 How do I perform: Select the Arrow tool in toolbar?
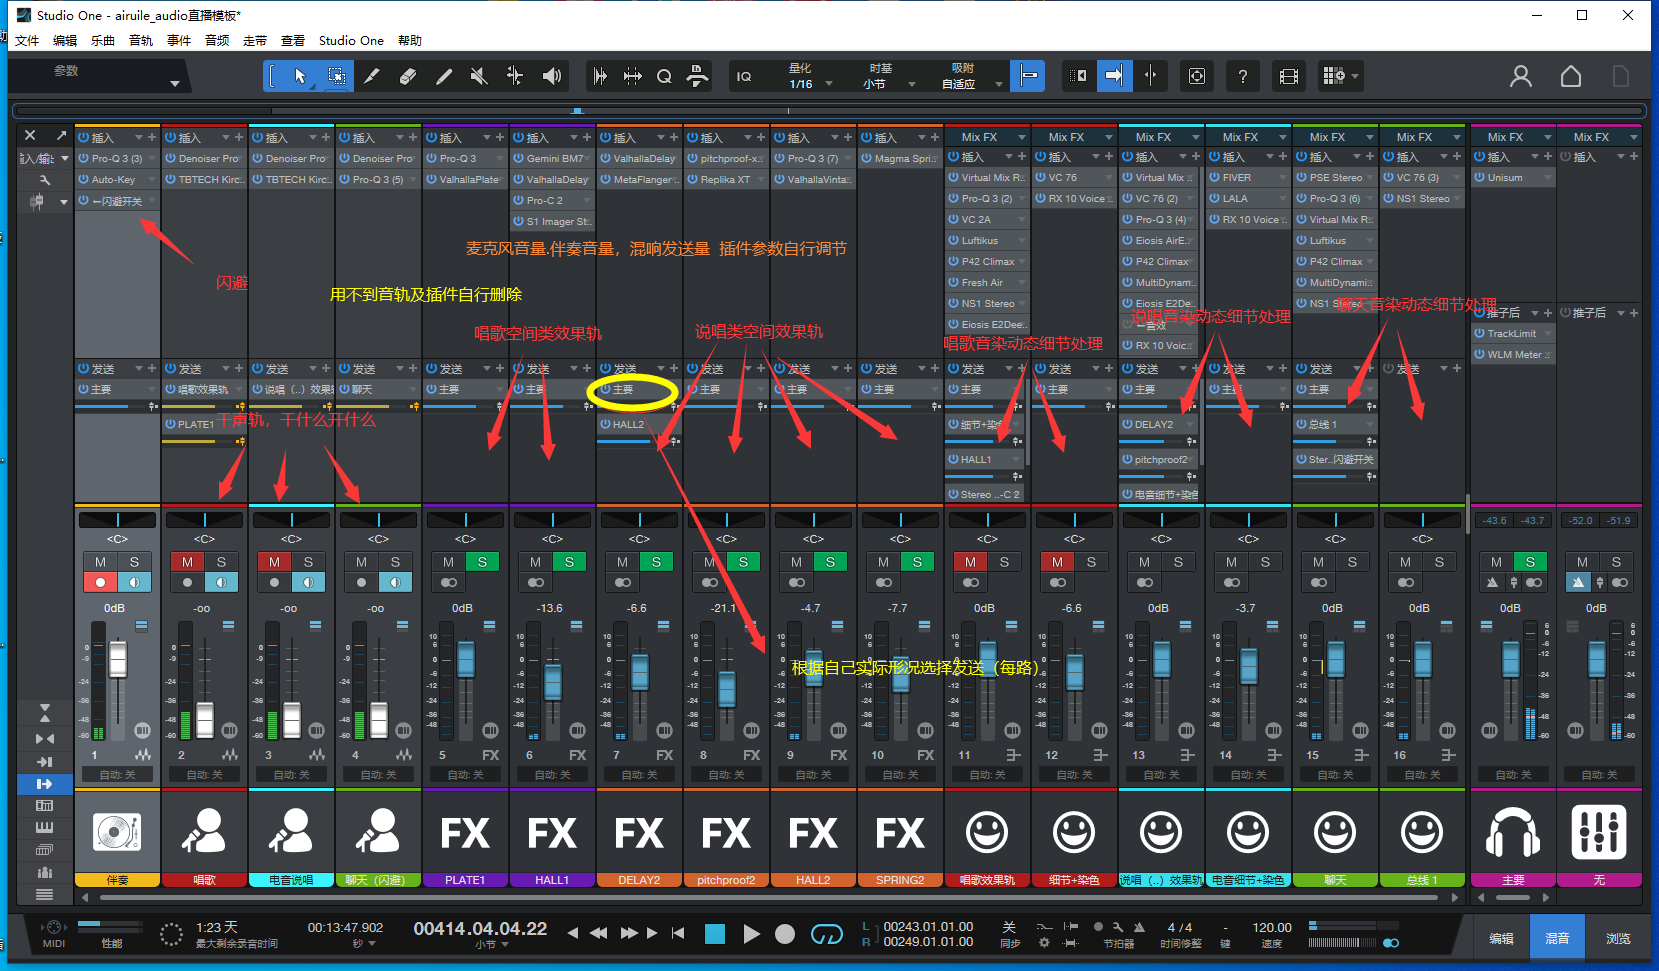(x=300, y=76)
